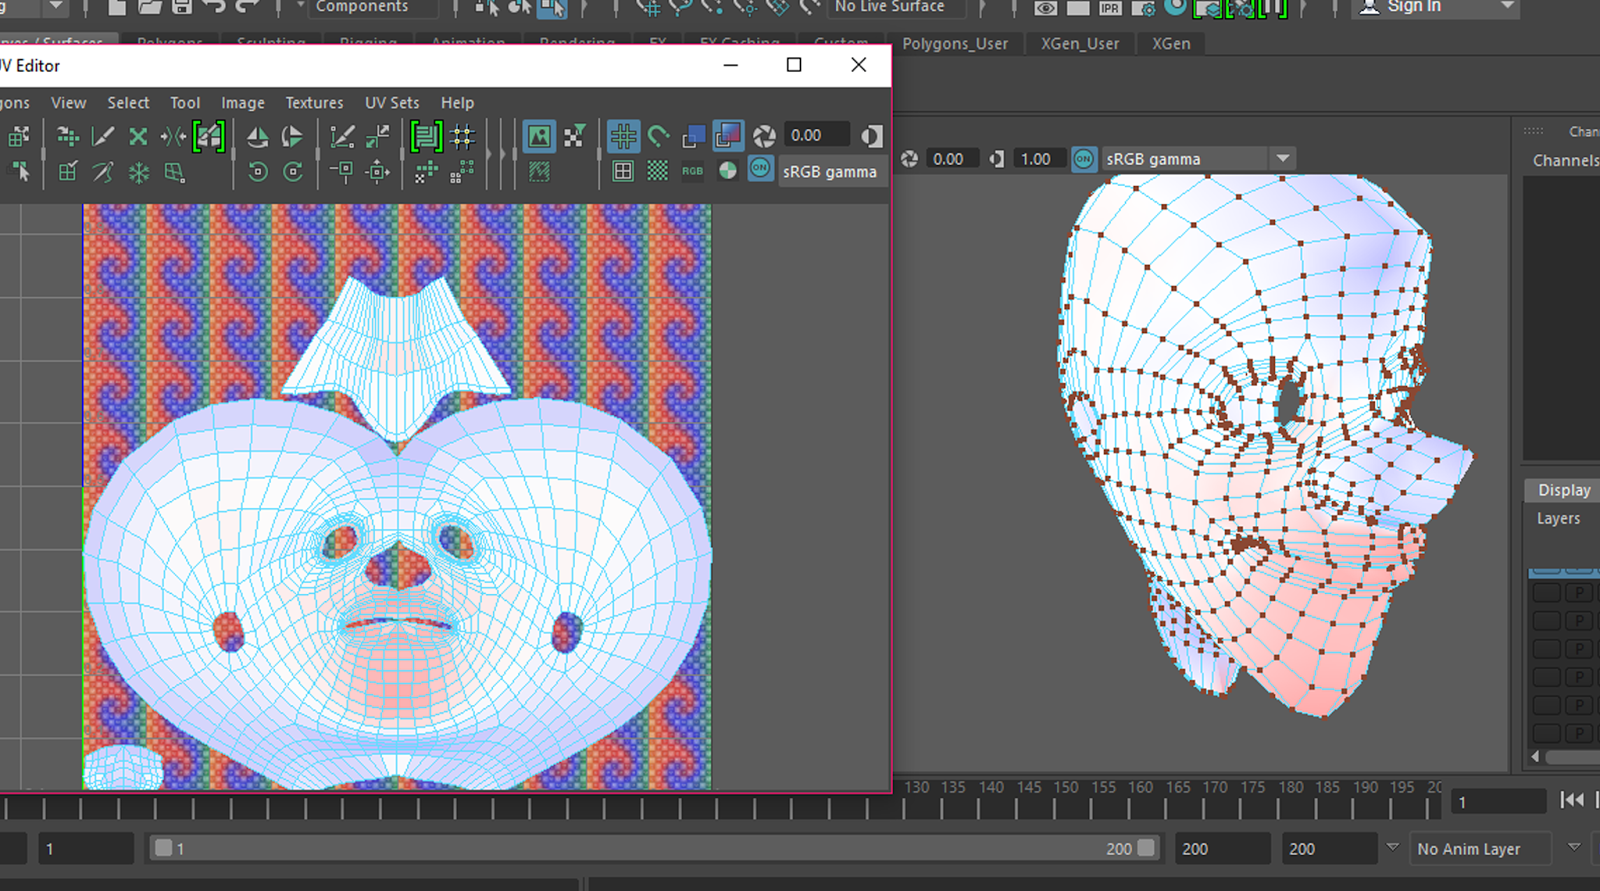The height and width of the screenshot is (891, 1600).
Task: Click the go to start playback button
Action: tap(1571, 800)
